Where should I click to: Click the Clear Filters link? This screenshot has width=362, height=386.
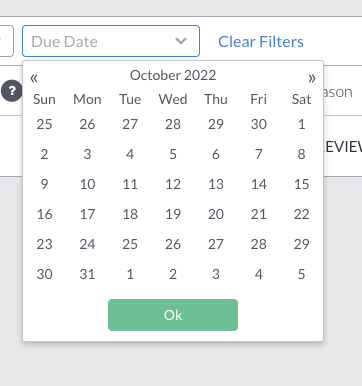tap(261, 42)
